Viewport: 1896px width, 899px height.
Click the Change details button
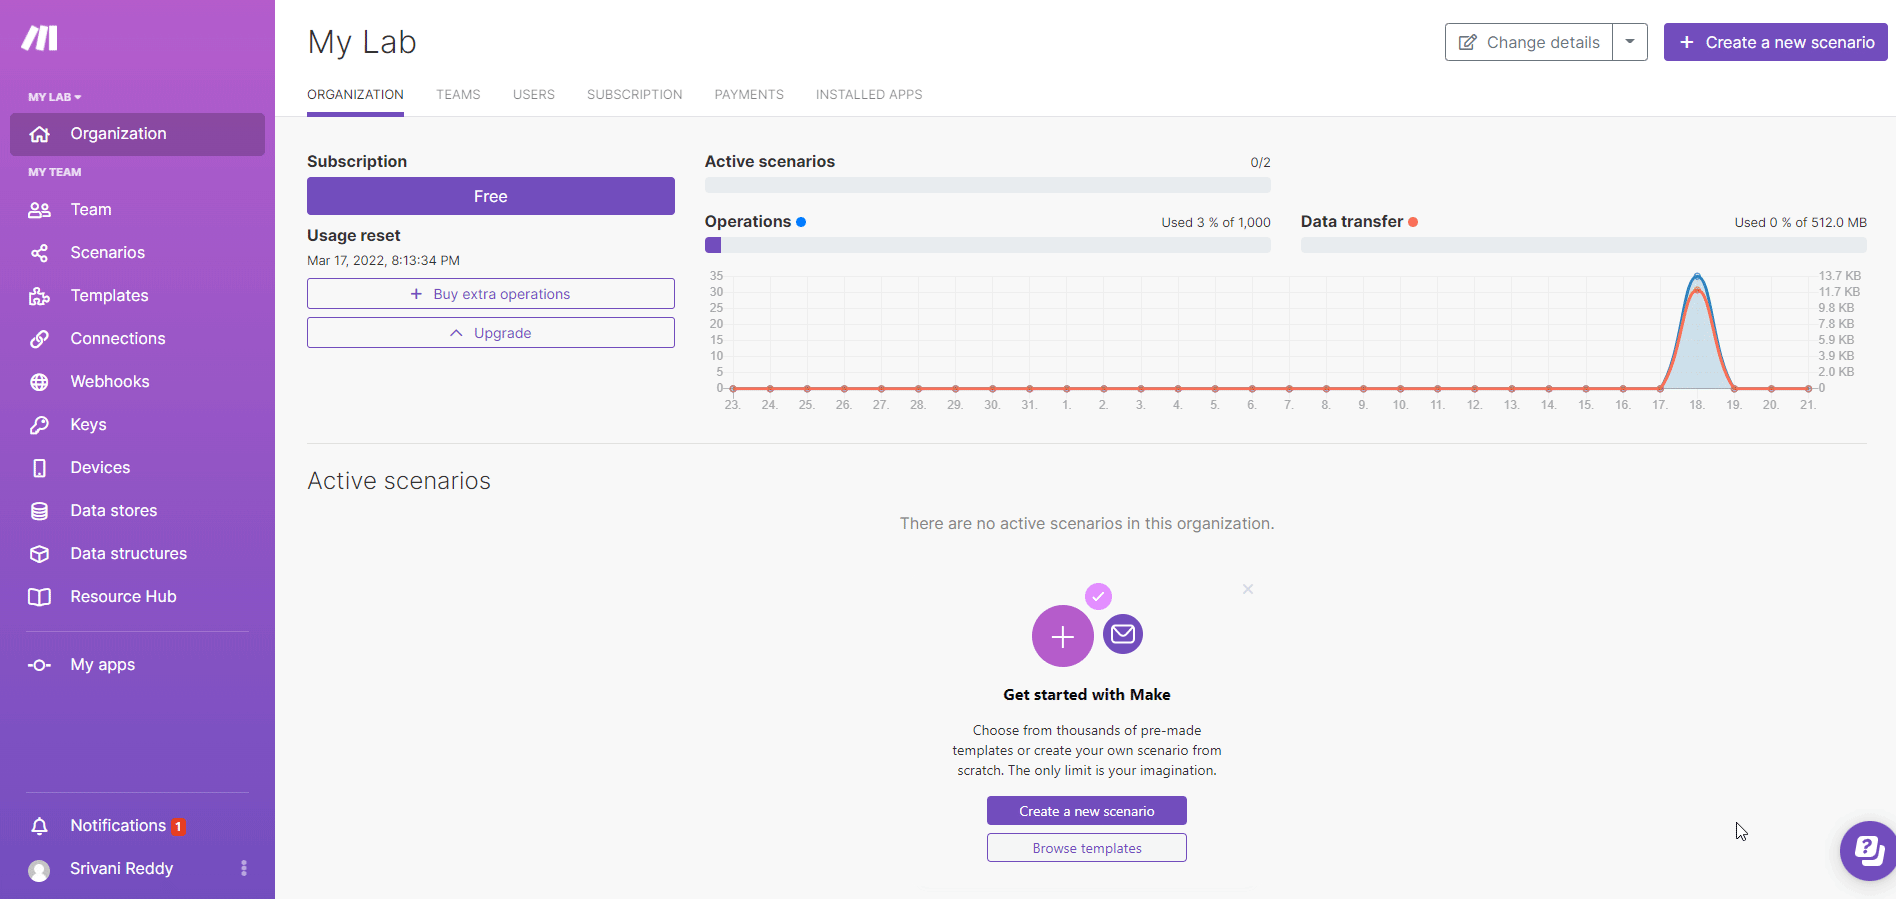(1529, 42)
